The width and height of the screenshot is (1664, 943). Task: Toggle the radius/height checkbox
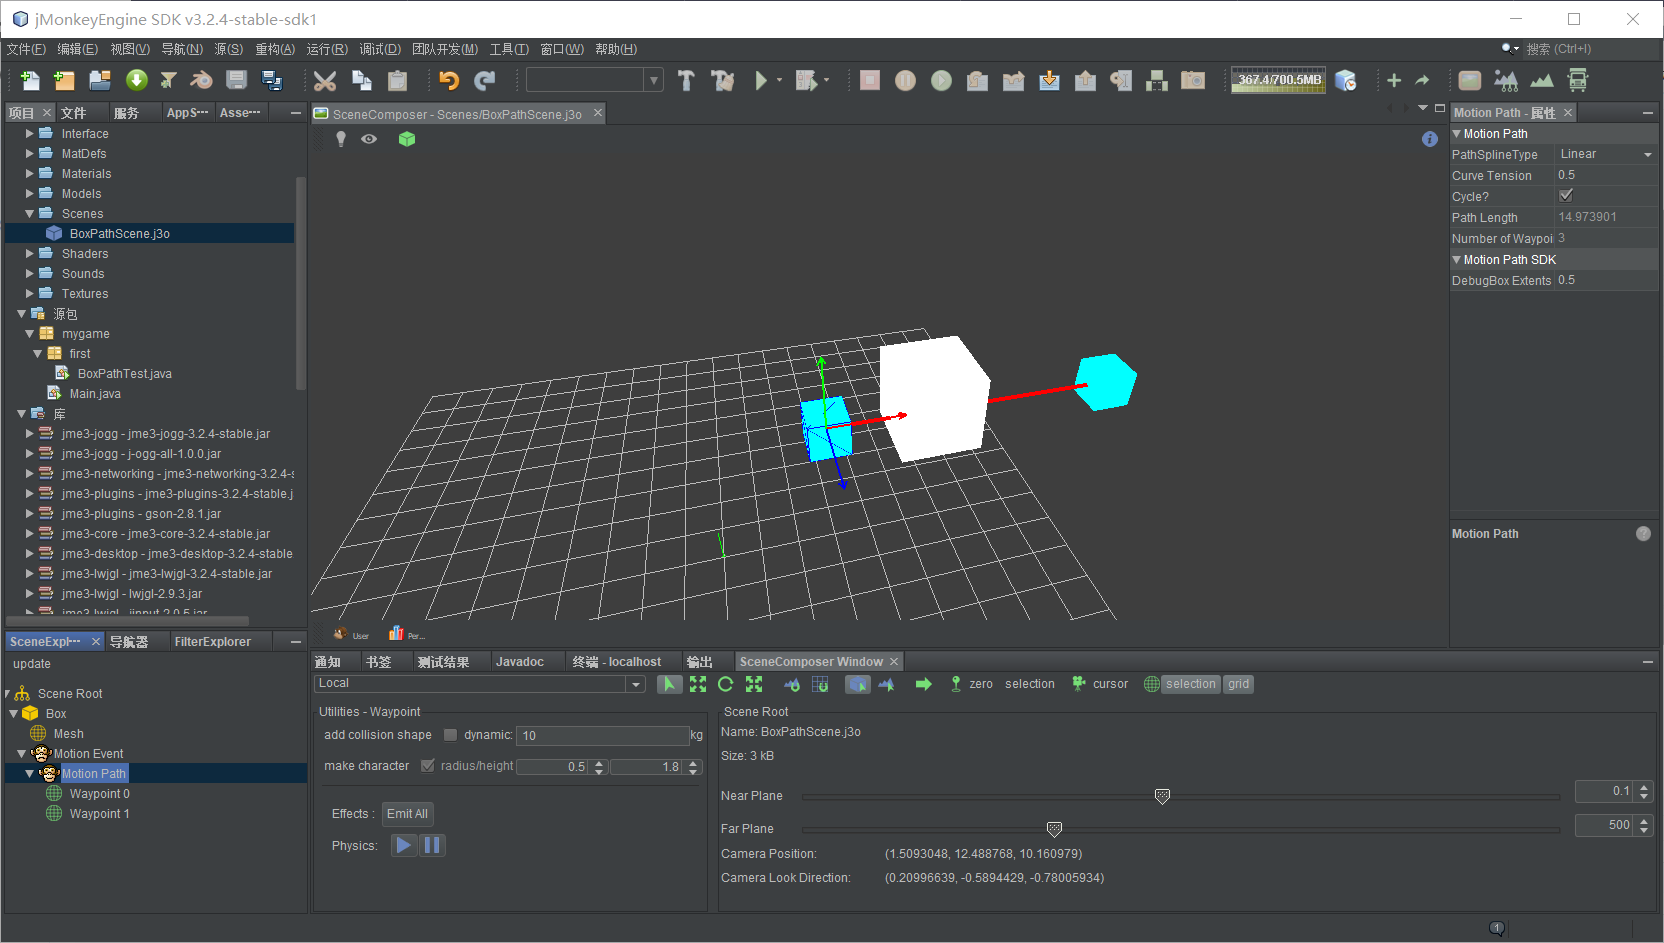(428, 766)
